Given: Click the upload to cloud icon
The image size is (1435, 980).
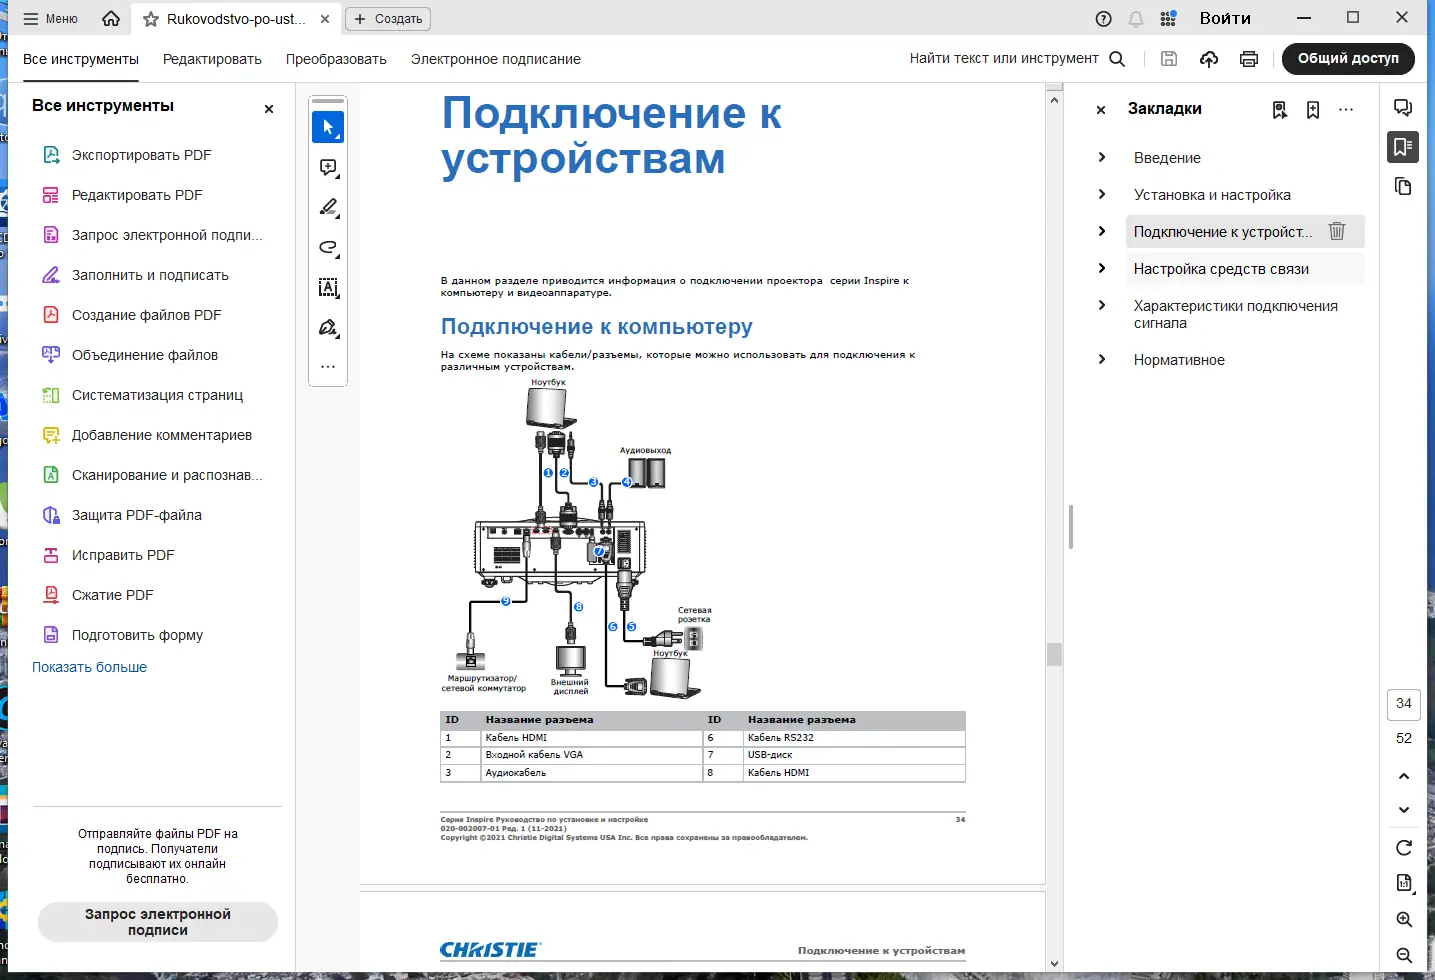Looking at the screenshot, I should (1209, 59).
